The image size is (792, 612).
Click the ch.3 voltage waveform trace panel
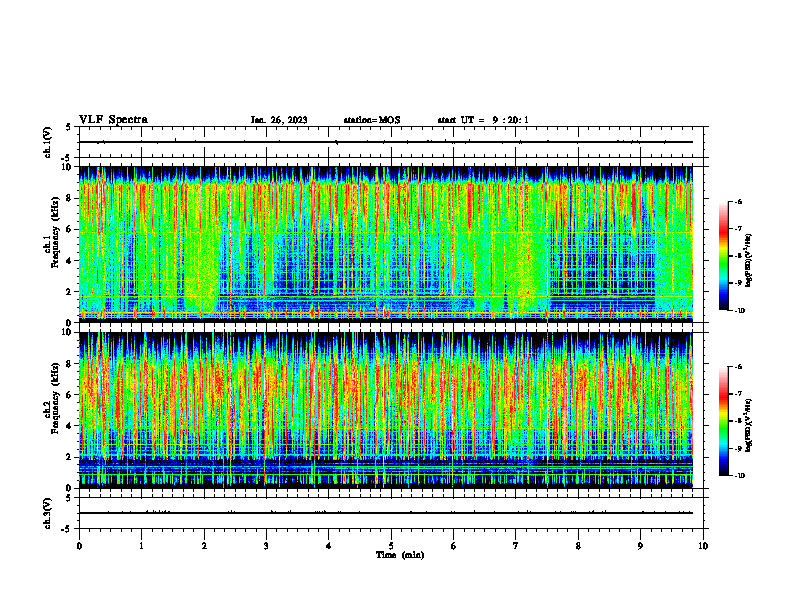[x=393, y=513]
